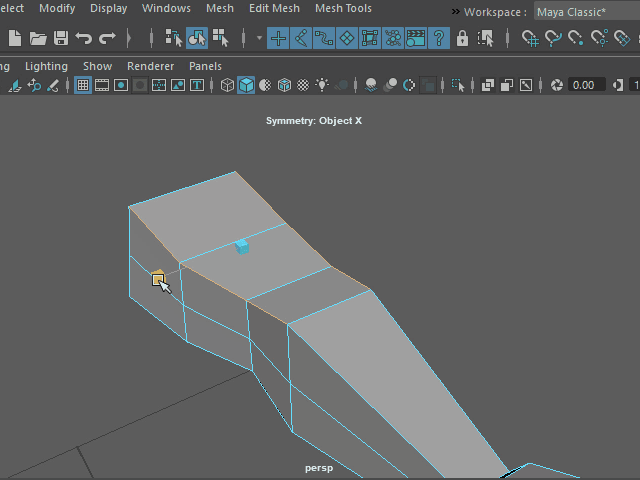Open the Workspace dropdown showing Maya Classic
The height and width of the screenshot is (480, 640).
point(584,12)
